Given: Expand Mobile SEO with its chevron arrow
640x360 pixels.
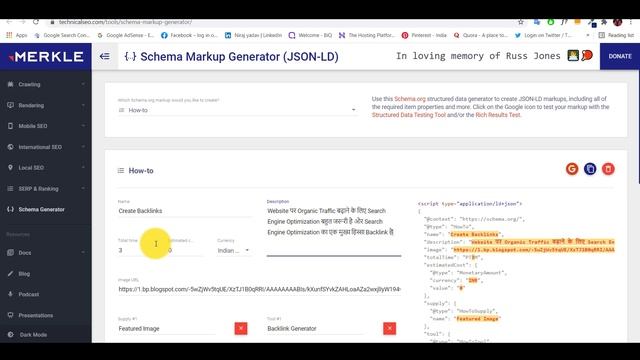Looking at the screenshot, I should 83,126.
